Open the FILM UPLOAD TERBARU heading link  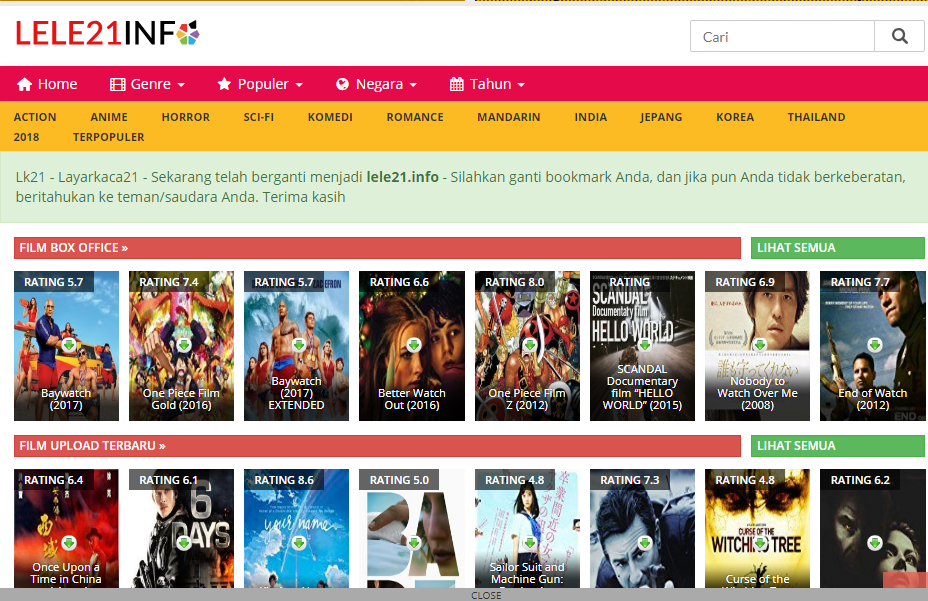coord(92,445)
